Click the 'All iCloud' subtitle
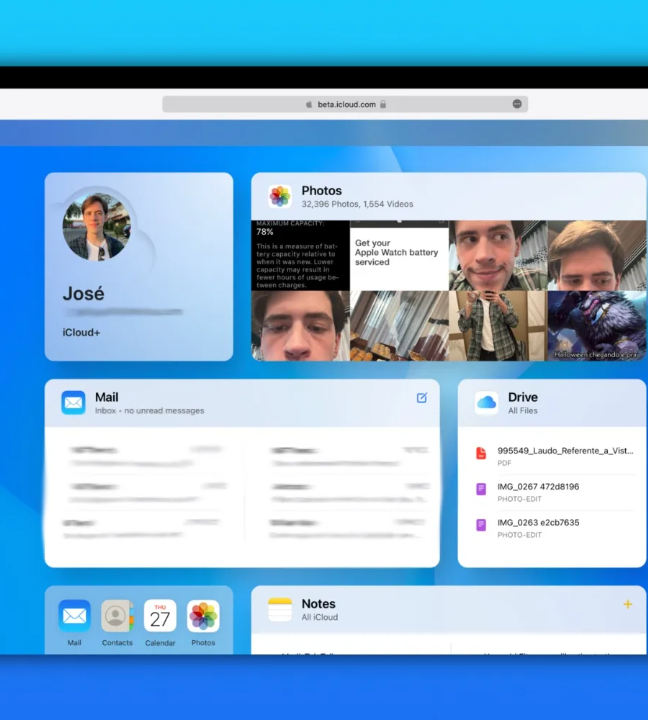Image resolution: width=648 pixels, height=720 pixels. pyautogui.click(x=320, y=617)
